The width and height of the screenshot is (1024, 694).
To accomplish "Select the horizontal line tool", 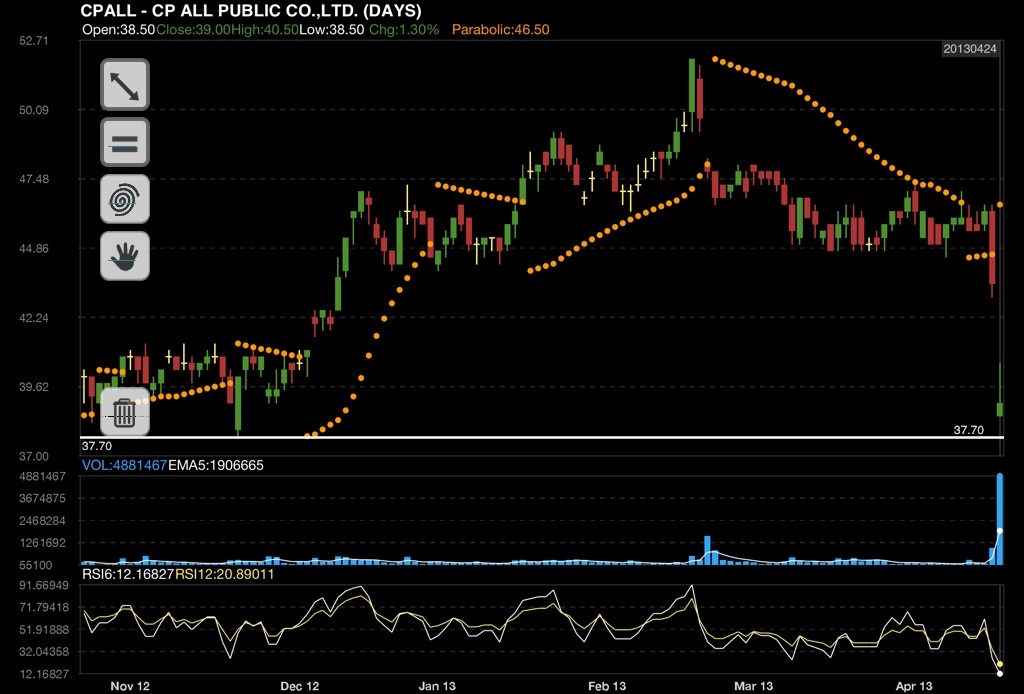I will (125, 142).
